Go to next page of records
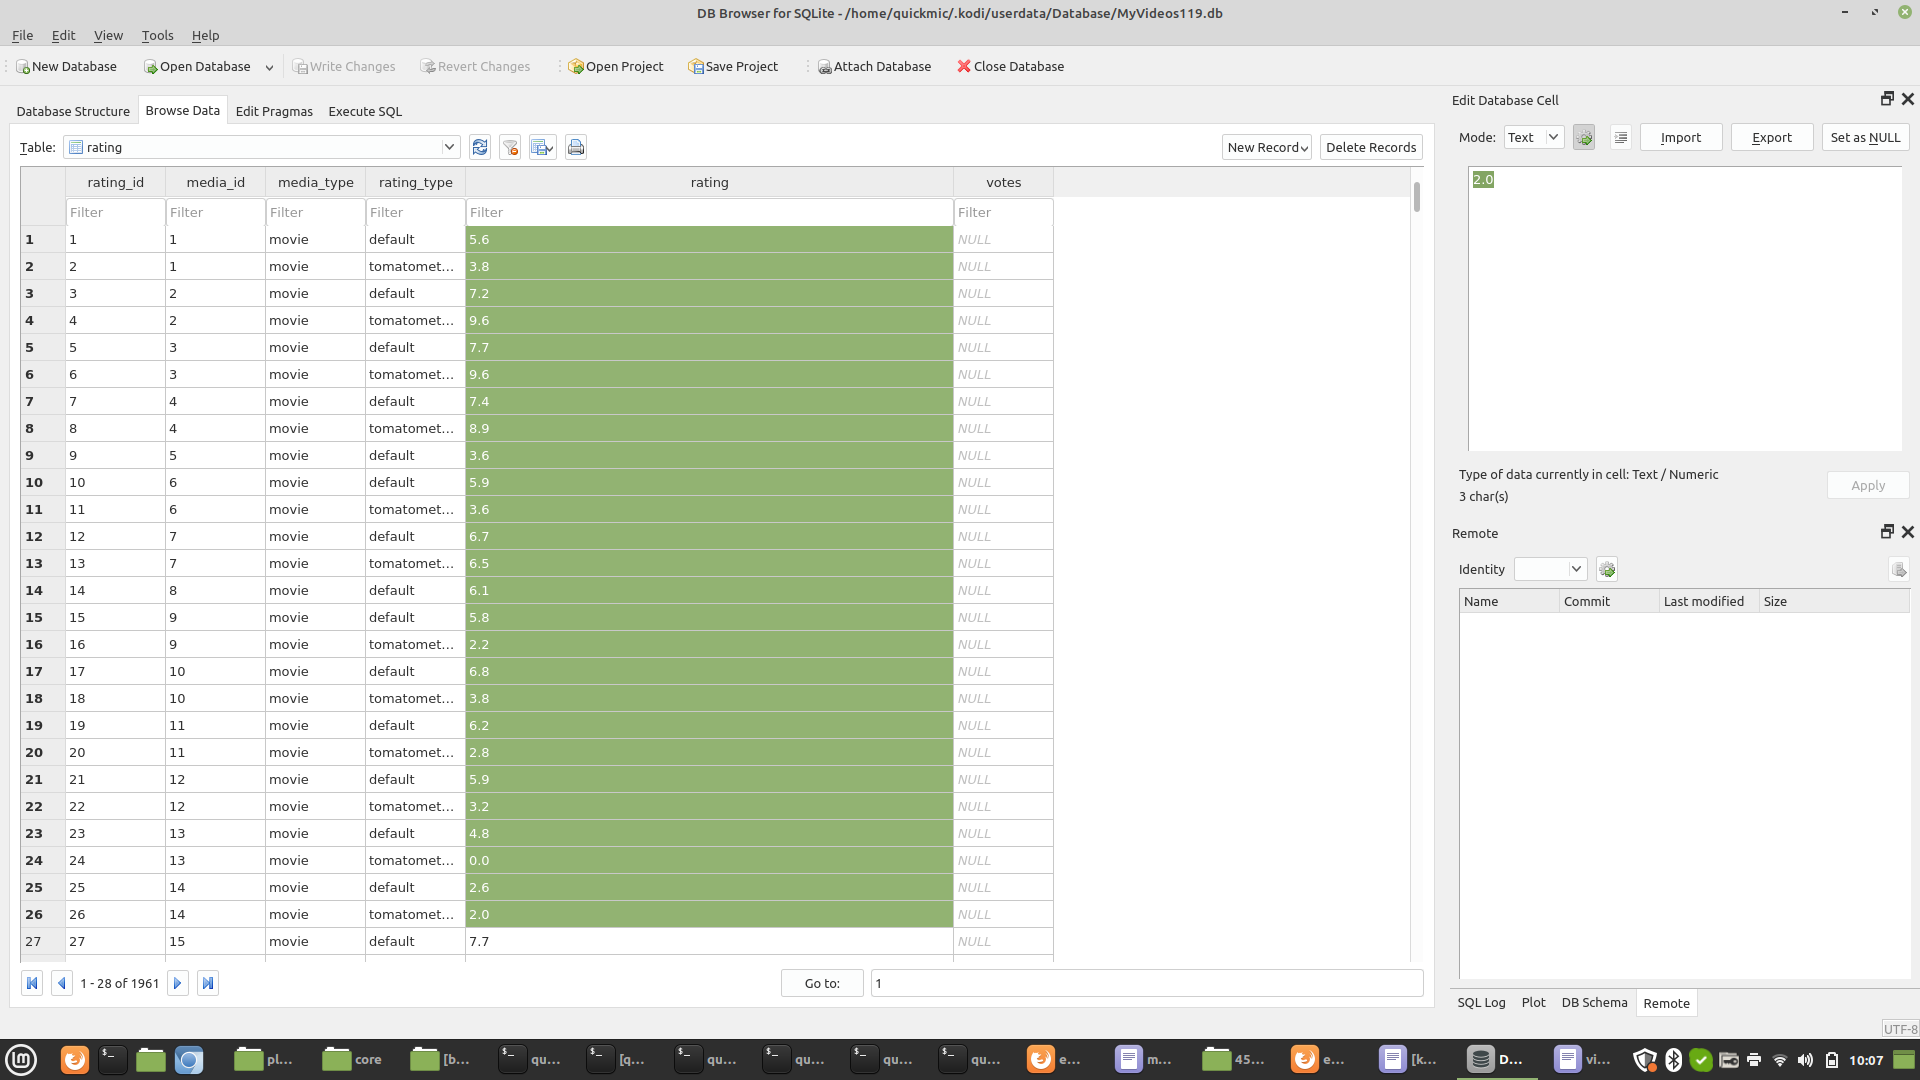Viewport: 1920px width, 1080px height. click(177, 983)
